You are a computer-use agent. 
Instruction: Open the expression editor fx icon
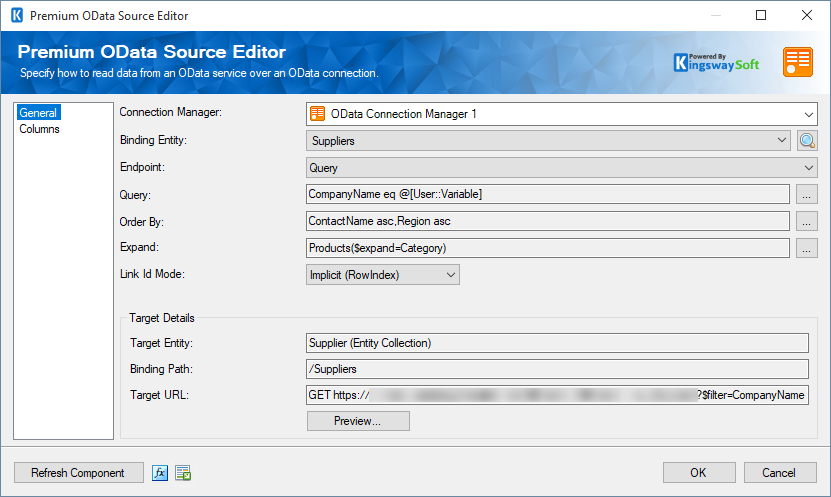click(160, 473)
